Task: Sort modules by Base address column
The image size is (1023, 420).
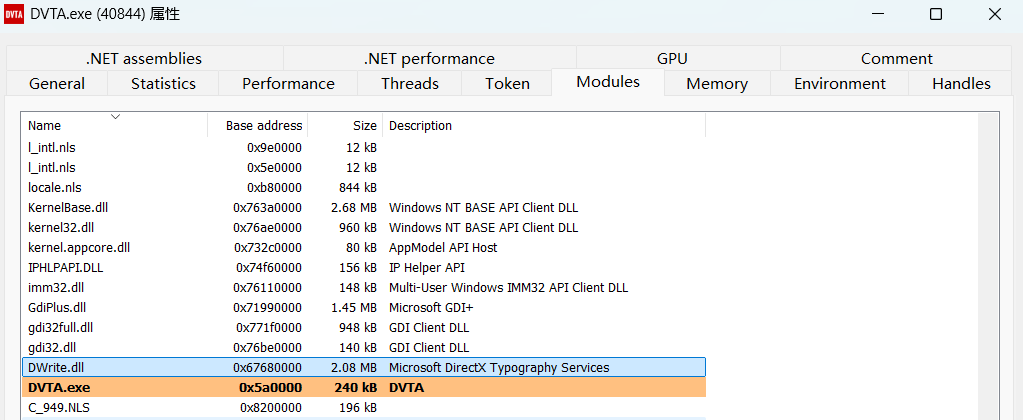Action: 263,126
